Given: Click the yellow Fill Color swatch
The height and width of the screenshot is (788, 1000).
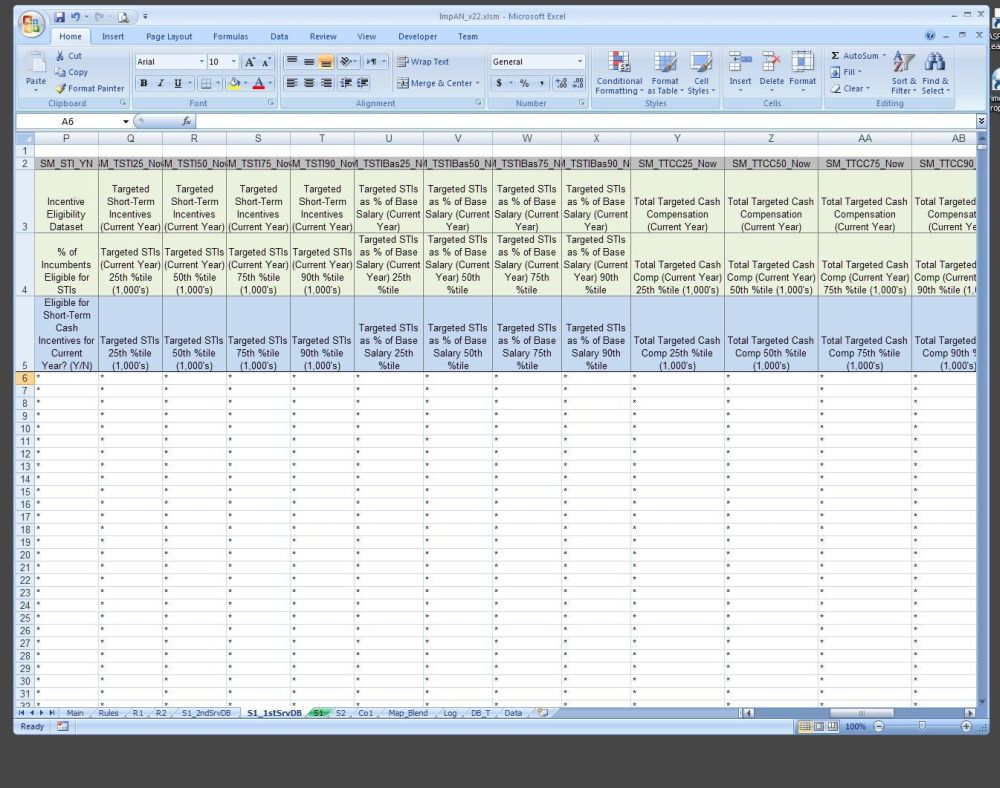Looking at the screenshot, I should tap(234, 84).
